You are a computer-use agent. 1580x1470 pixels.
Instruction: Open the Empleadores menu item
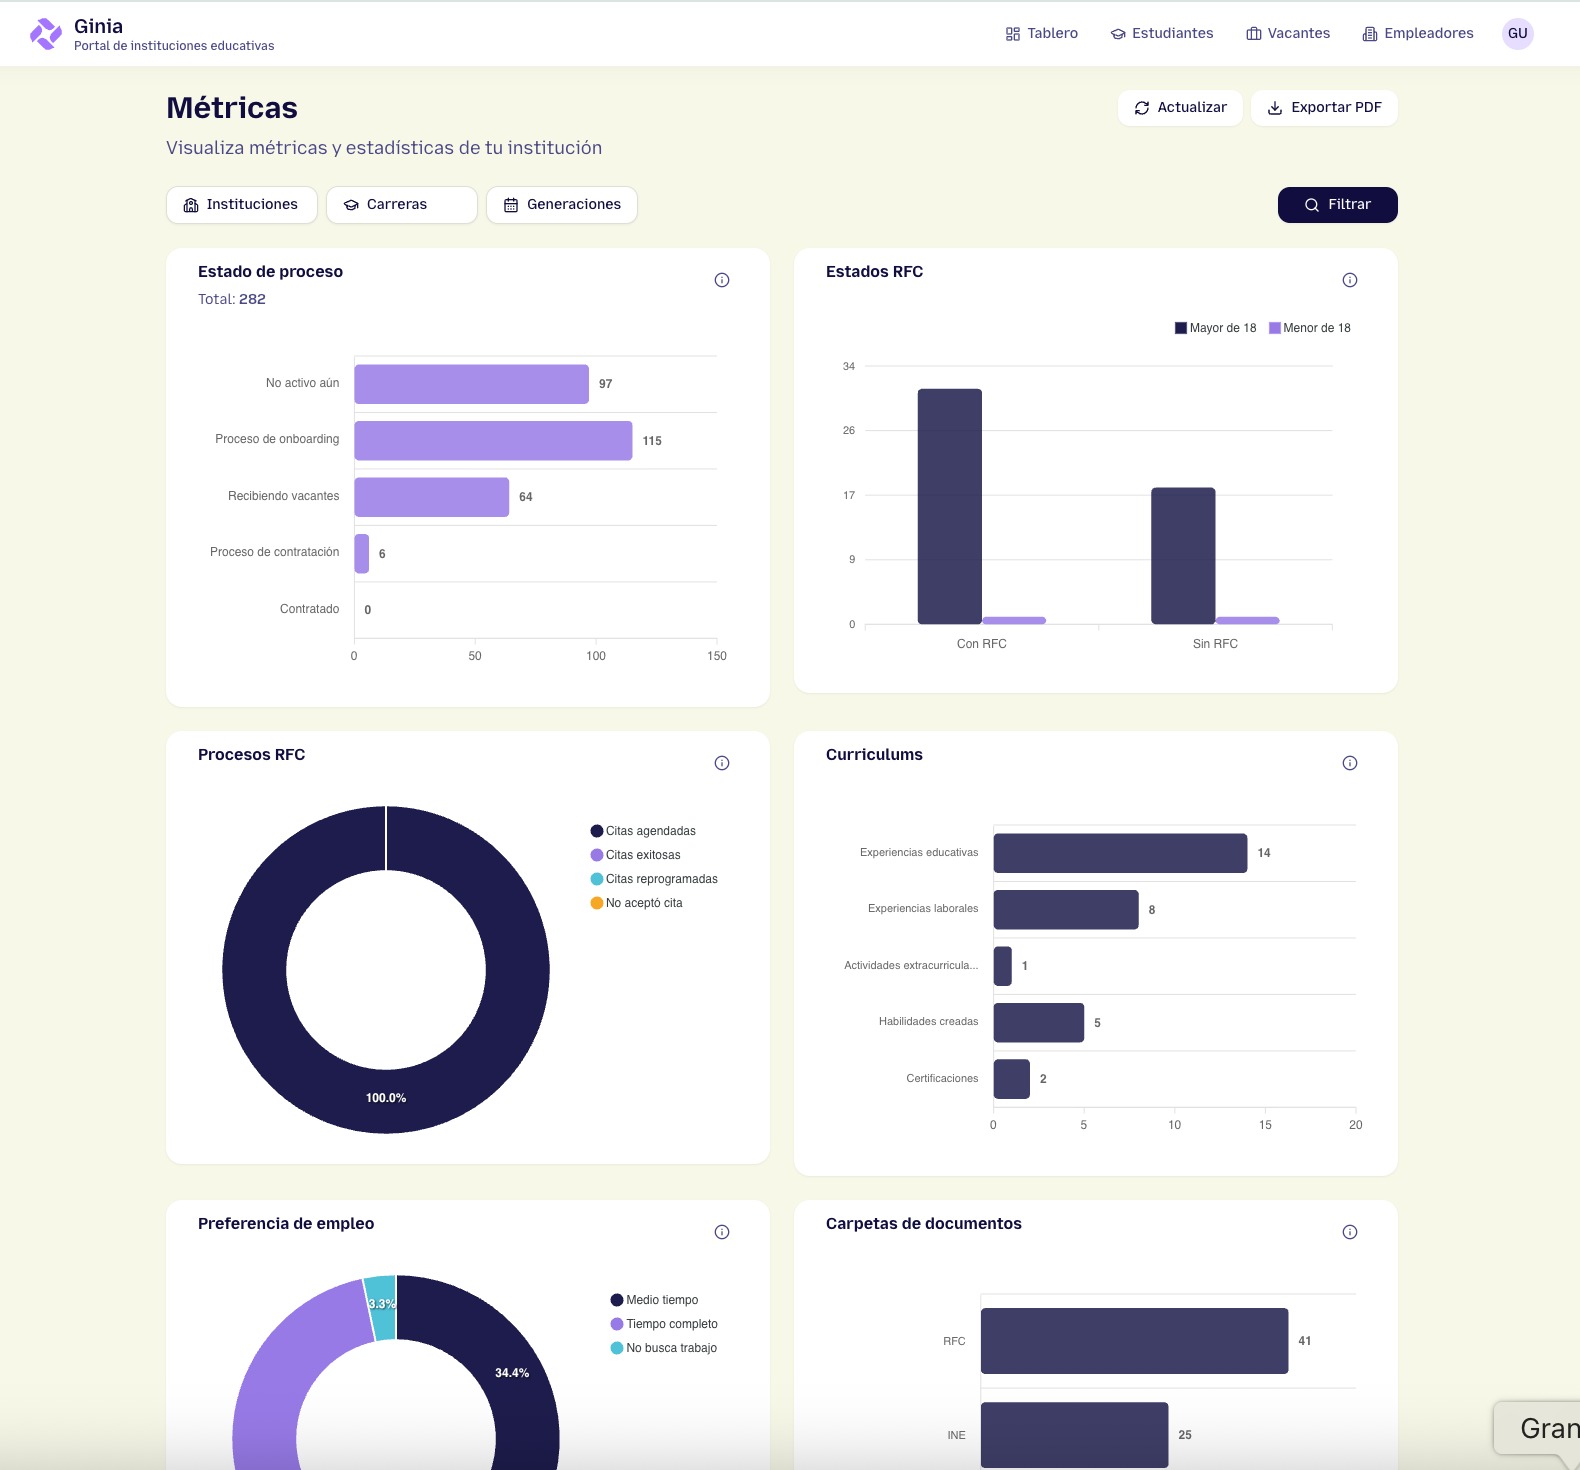pos(1418,33)
